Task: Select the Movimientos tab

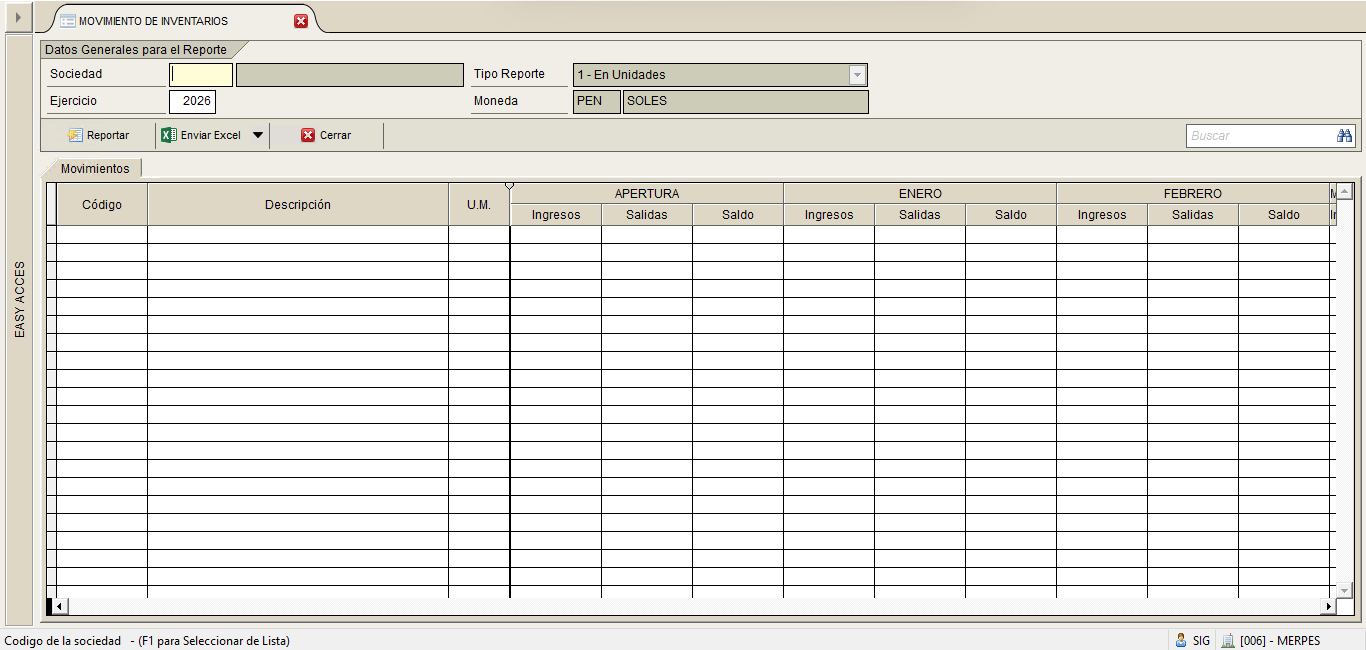Action: pyautogui.click(x=95, y=168)
